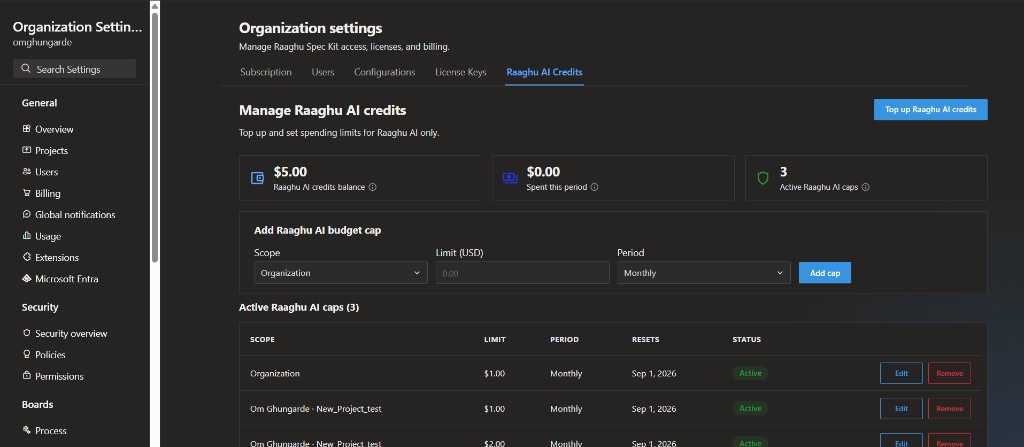
Task: Click the SCOPE column header
Action: pyautogui.click(x=262, y=340)
